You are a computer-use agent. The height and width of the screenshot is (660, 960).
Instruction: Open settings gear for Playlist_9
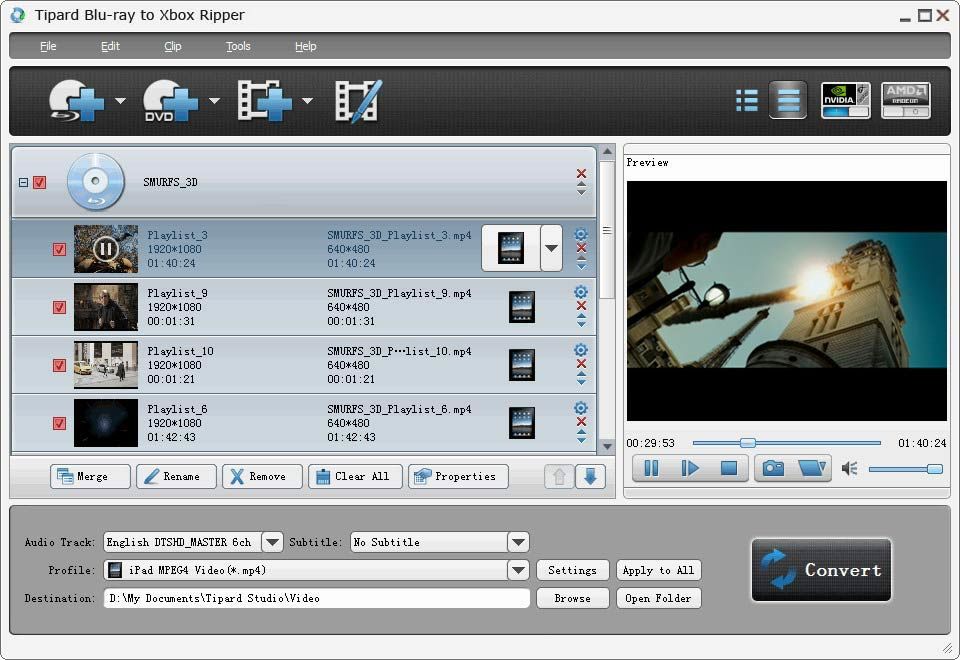tap(581, 292)
